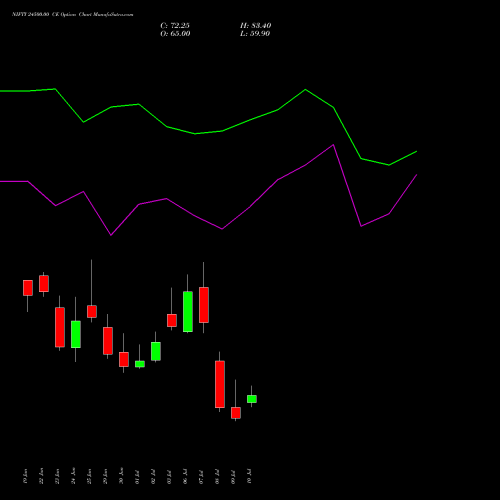
Task: Click the low value L: 59.90
Action: (x=255, y=34)
